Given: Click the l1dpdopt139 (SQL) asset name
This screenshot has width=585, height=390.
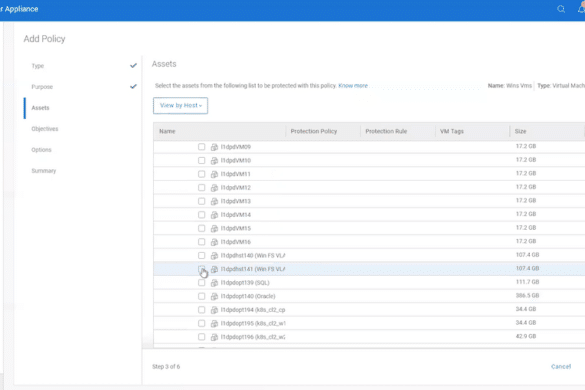Looking at the screenshot, I should pyautogui.click(x=245, y=283).
